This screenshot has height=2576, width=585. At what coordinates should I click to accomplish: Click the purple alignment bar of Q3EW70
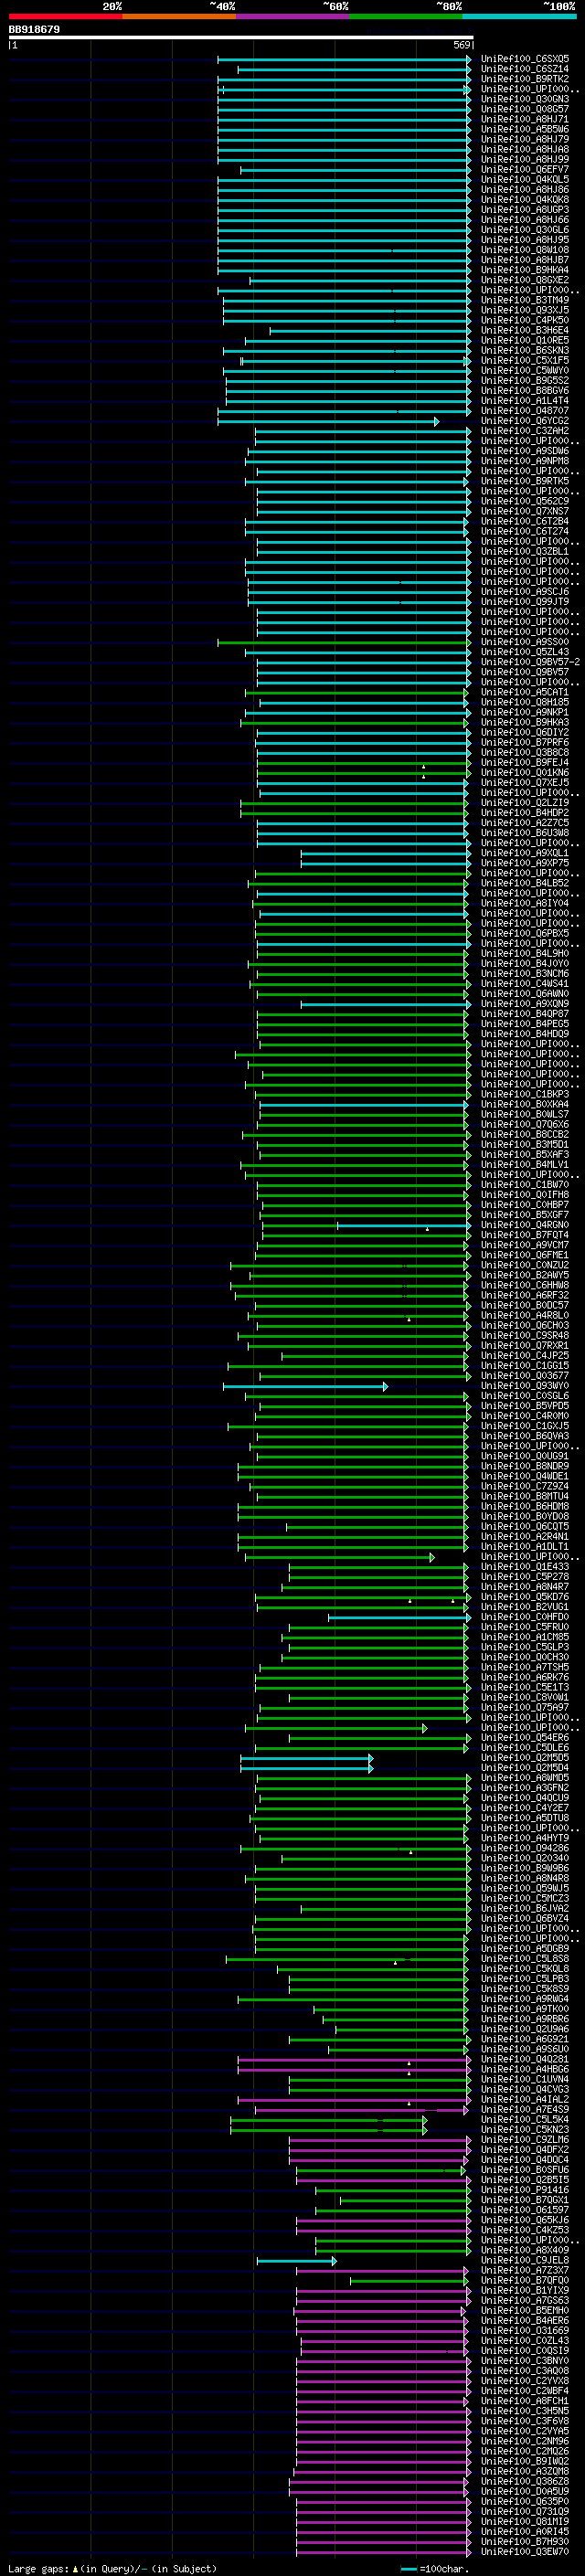coord(383,2551)
